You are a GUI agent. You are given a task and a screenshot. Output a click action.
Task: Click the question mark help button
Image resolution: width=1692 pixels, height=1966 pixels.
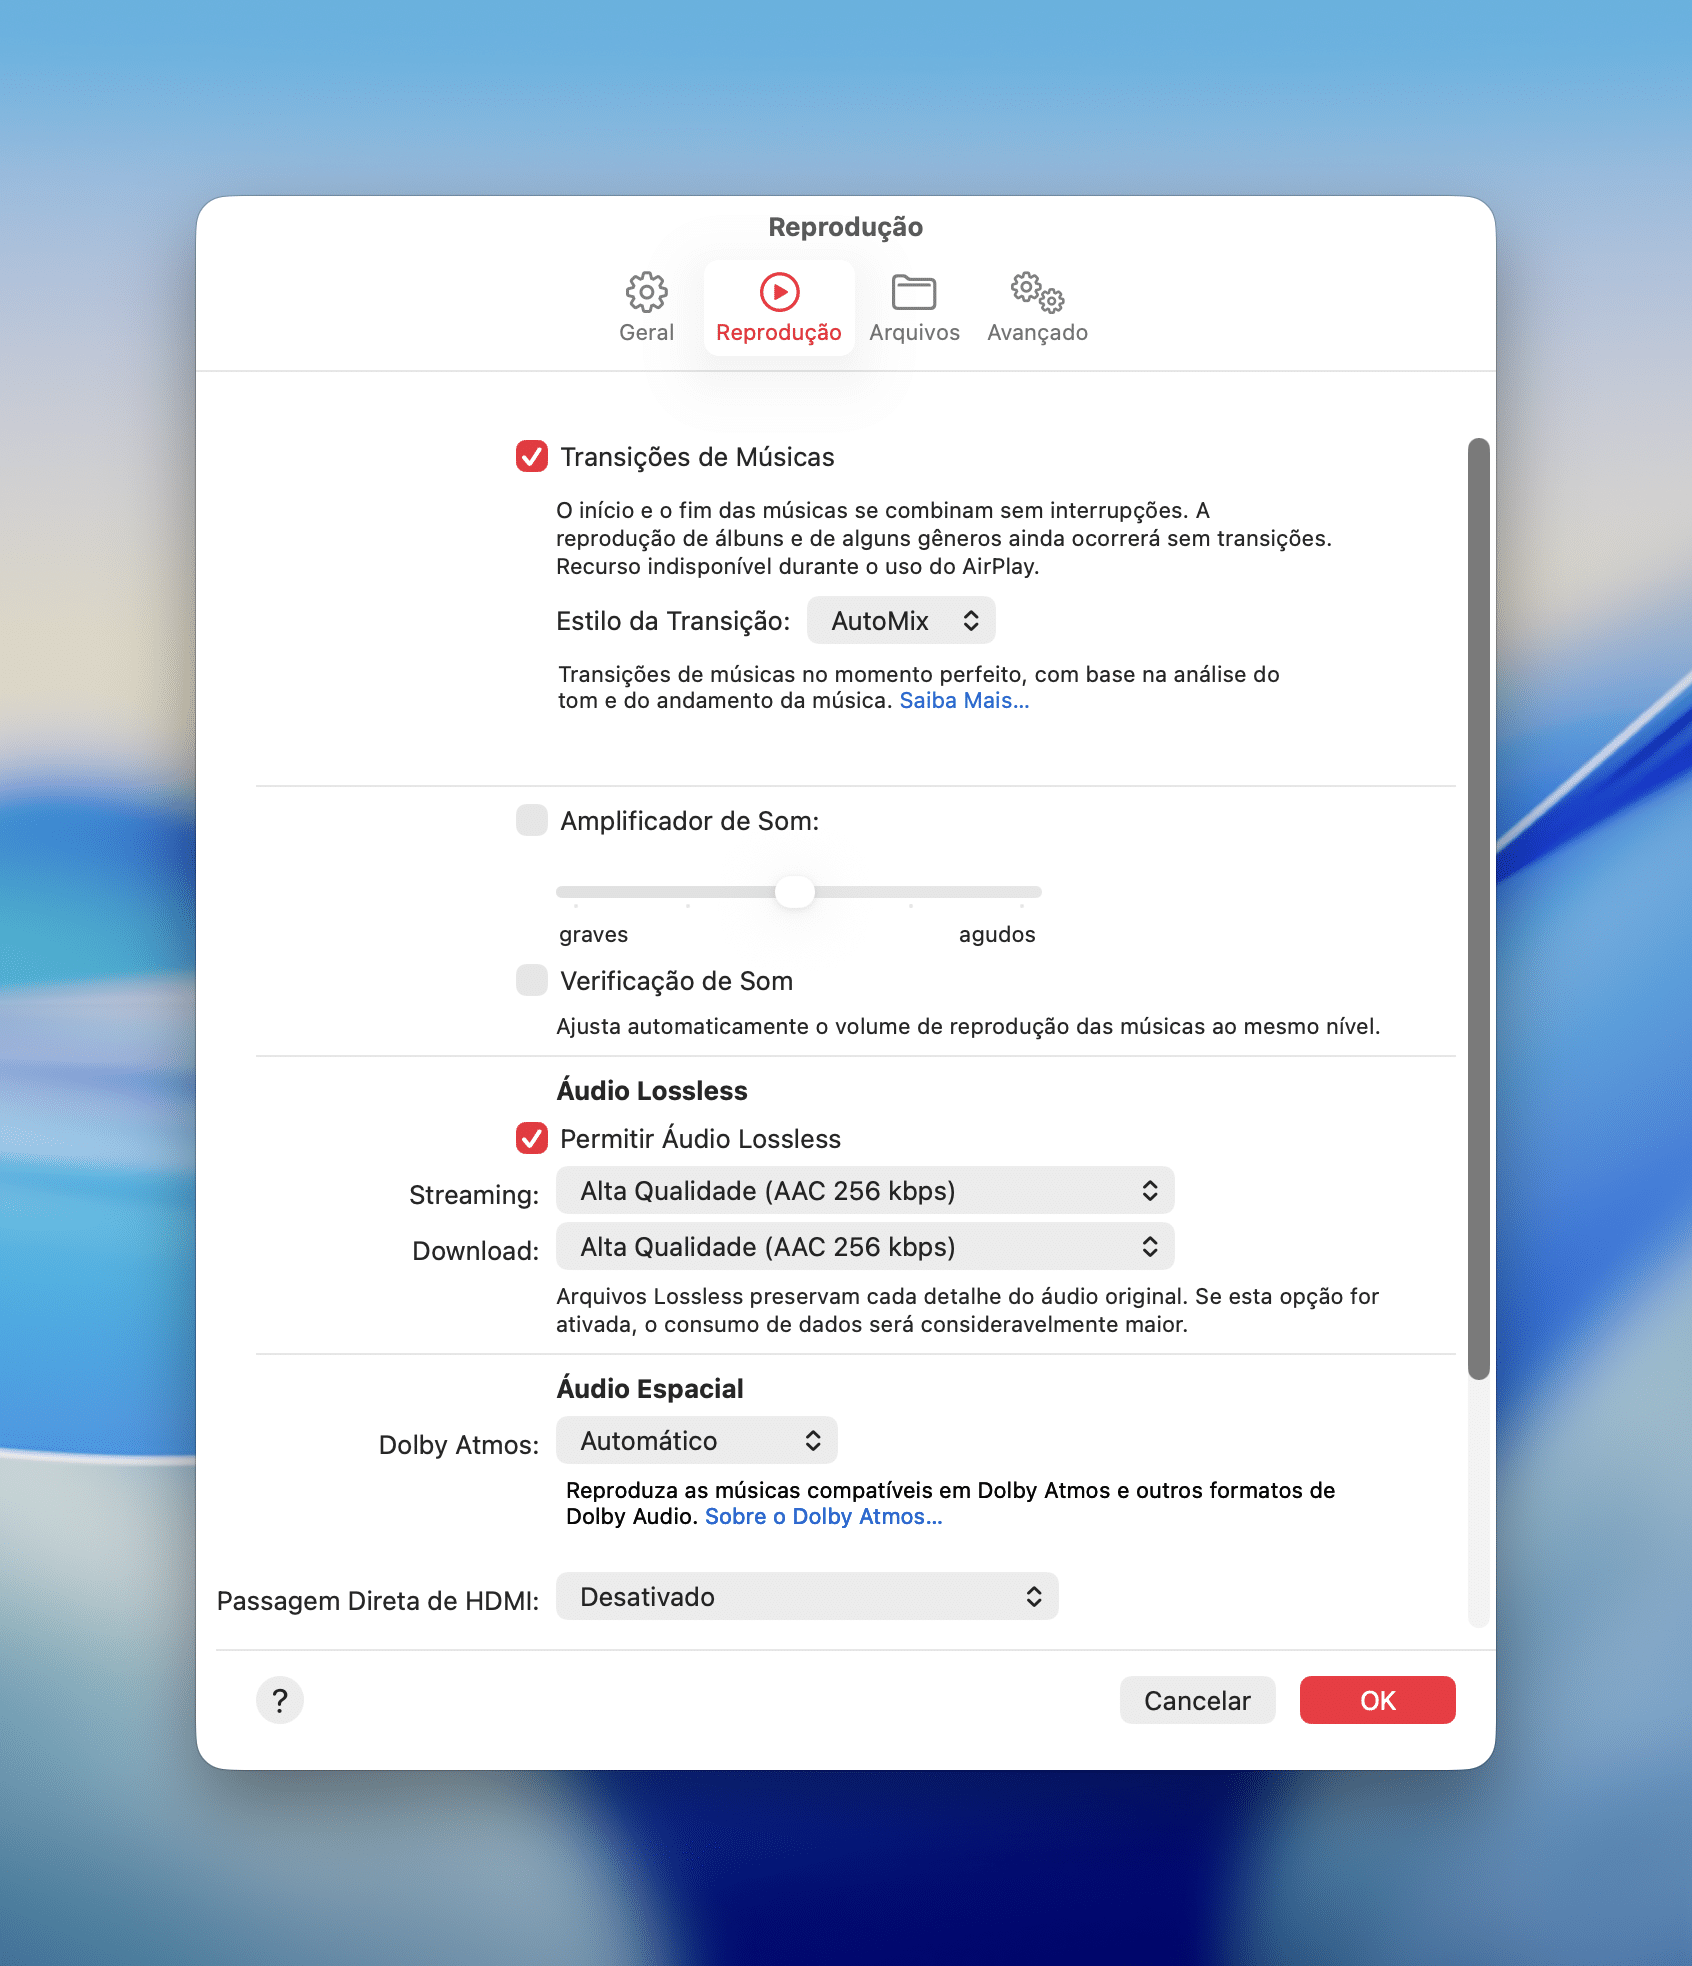pos(280,1700)
